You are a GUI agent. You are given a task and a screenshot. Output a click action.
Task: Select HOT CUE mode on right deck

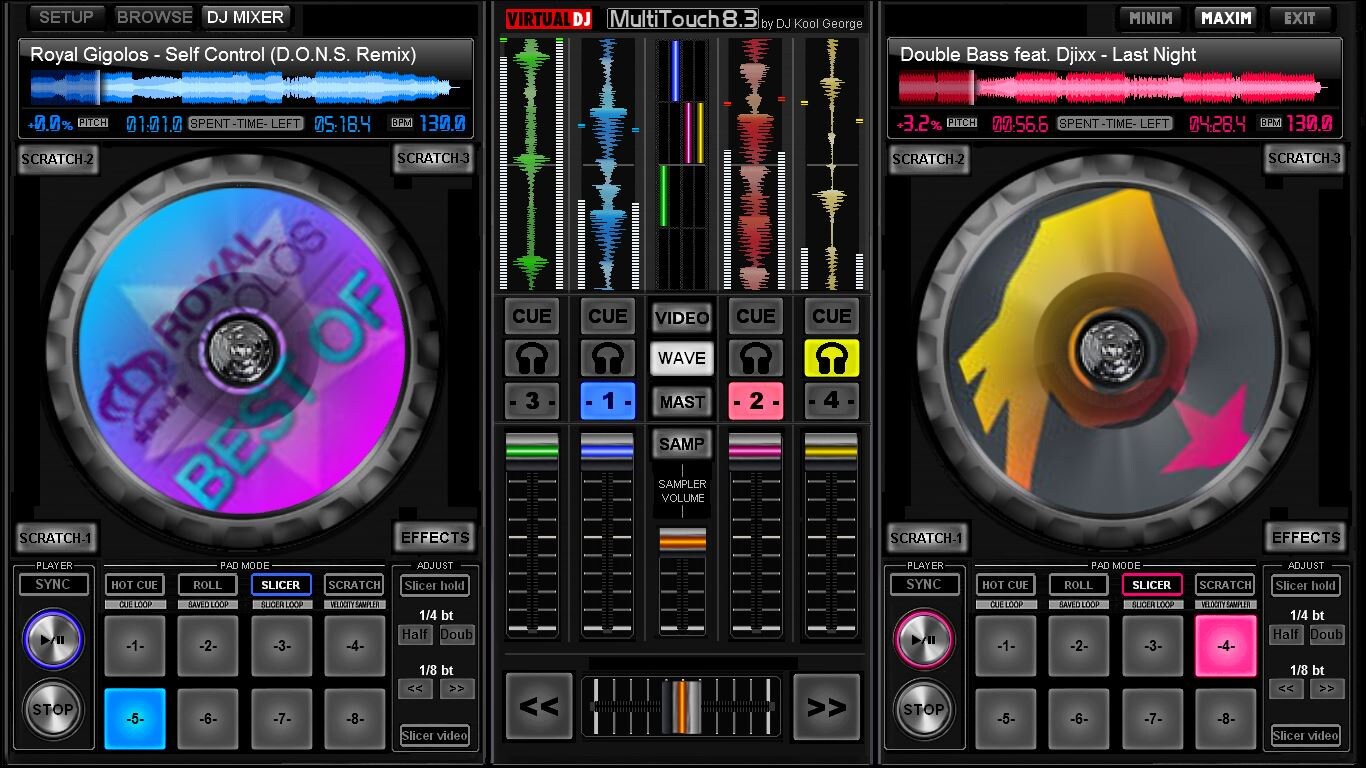(x=1004, y=584)
